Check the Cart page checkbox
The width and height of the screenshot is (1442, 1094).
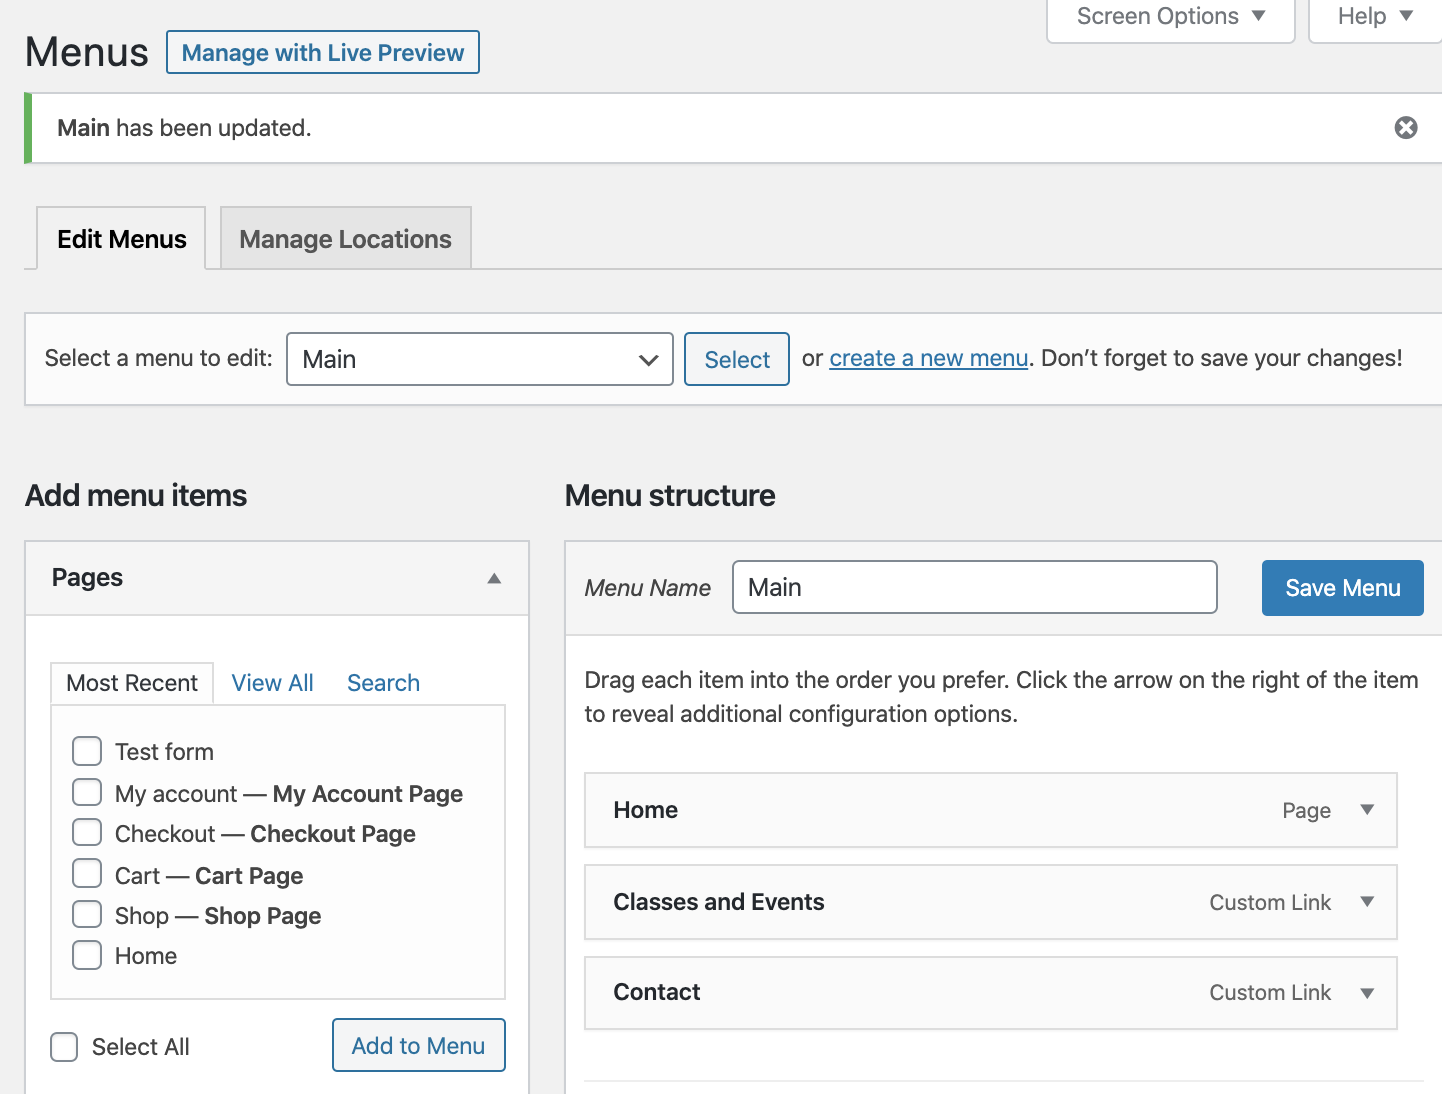(x=87, y=874)
